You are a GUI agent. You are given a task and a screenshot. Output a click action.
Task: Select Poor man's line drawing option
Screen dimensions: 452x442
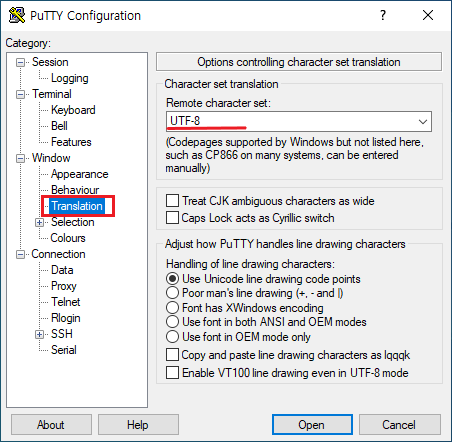click(x=172, y=293)
